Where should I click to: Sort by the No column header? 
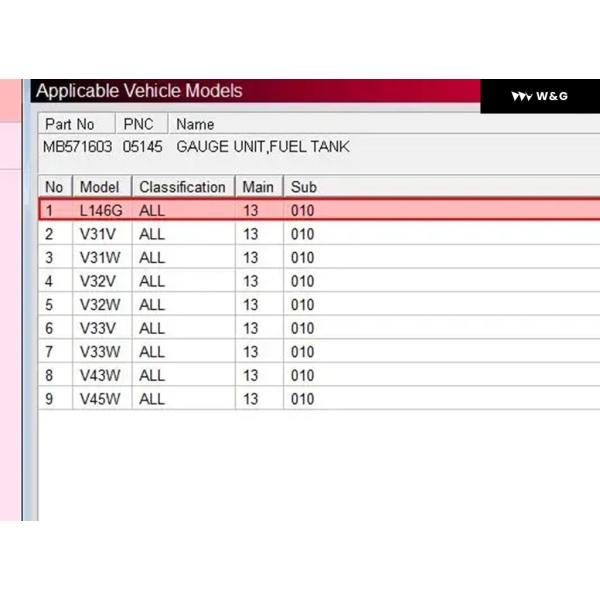coord(54,187)
